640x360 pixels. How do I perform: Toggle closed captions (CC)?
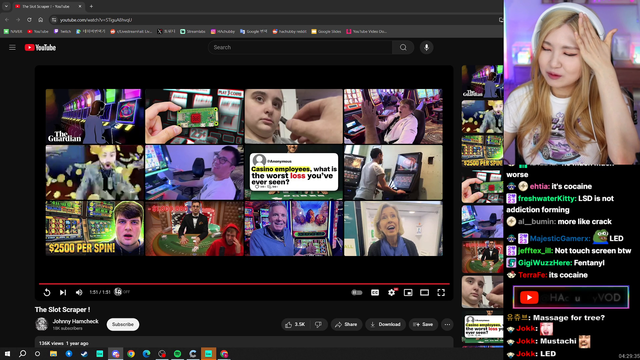point(375,292)
